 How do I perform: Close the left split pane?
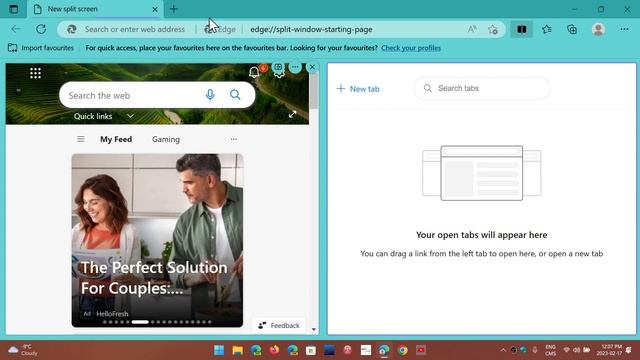click(312, 67)
